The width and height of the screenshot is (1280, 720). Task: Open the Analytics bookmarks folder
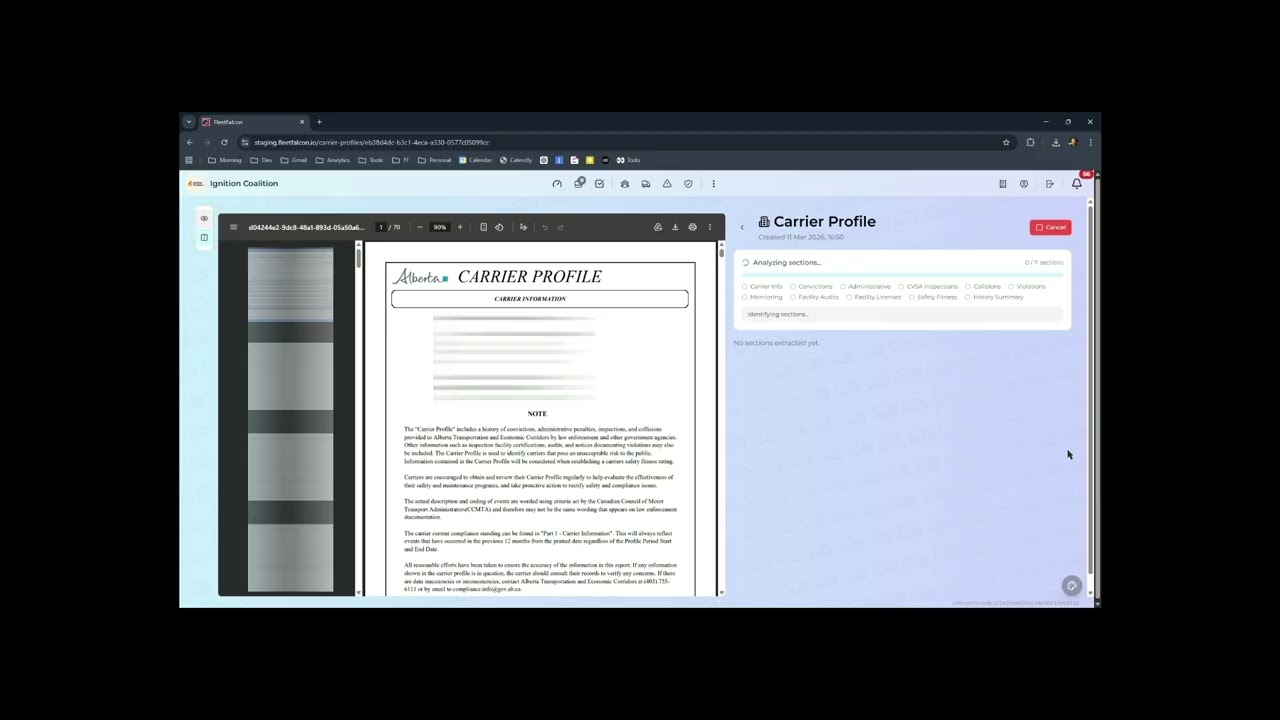333,160
